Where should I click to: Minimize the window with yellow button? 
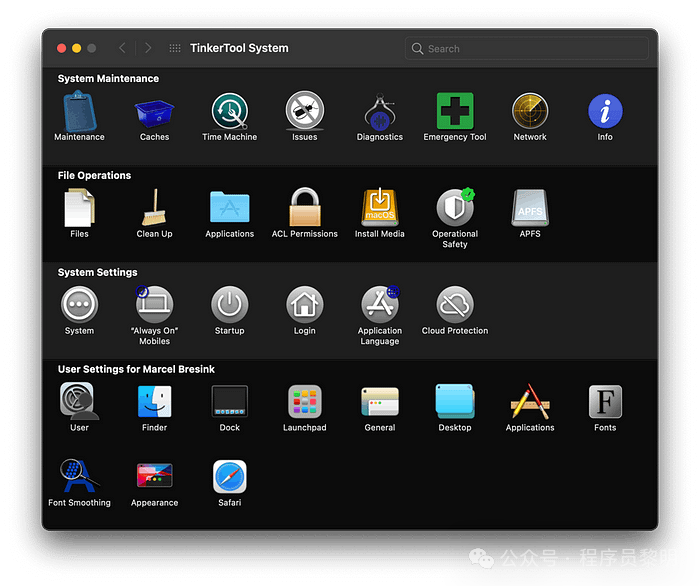tap(77, 48)
